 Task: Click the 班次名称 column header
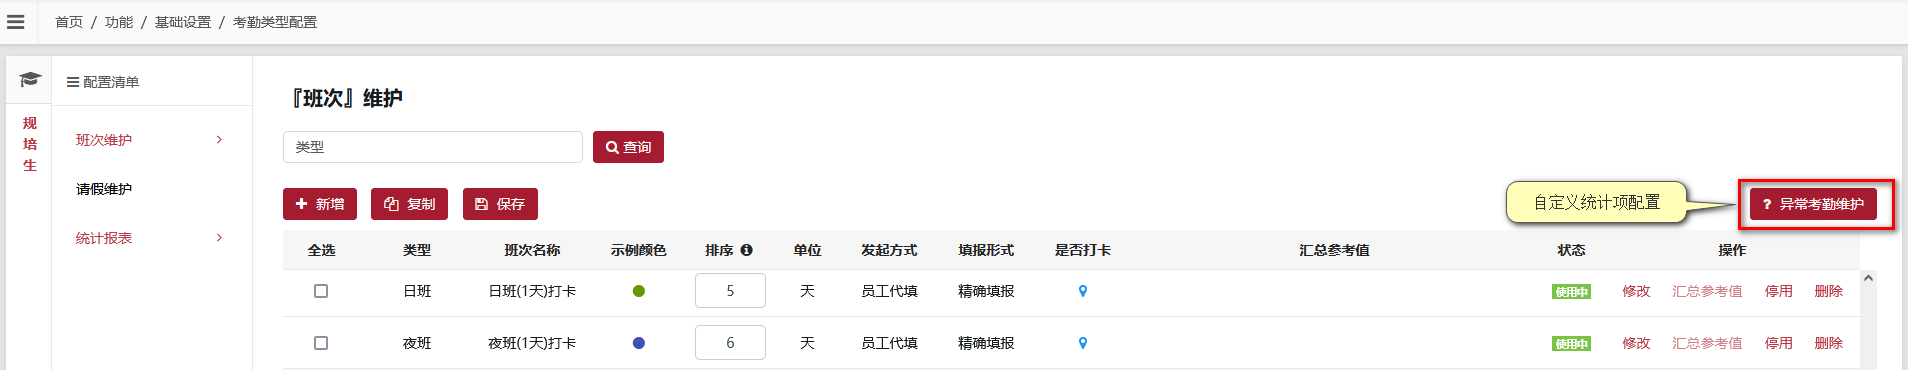click(x=532, y=250)
